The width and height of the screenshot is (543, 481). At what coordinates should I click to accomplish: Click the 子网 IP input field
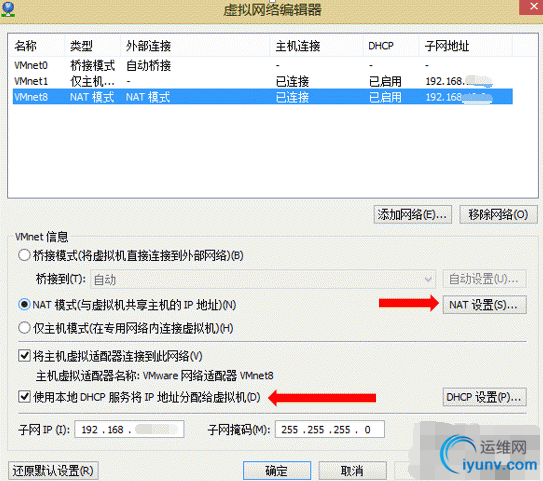tap(129, 429)
